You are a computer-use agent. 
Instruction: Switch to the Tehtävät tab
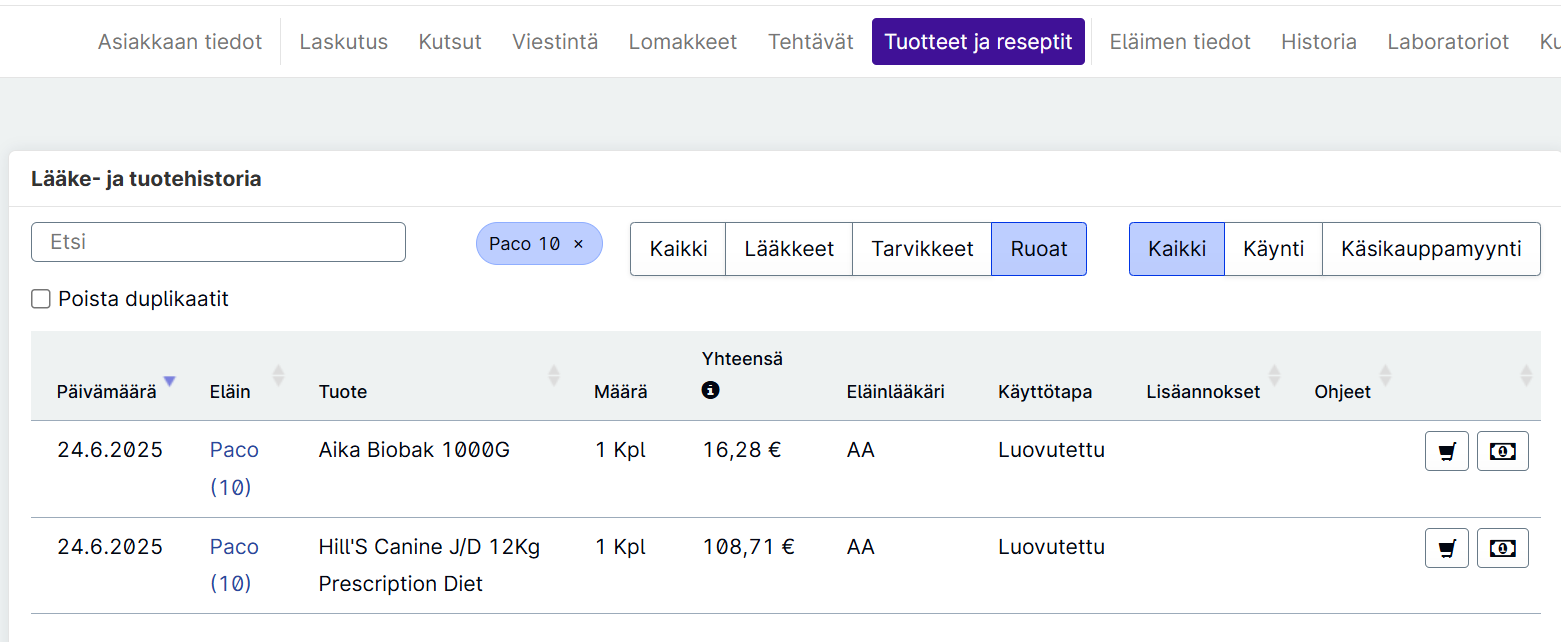pos(811,42)
